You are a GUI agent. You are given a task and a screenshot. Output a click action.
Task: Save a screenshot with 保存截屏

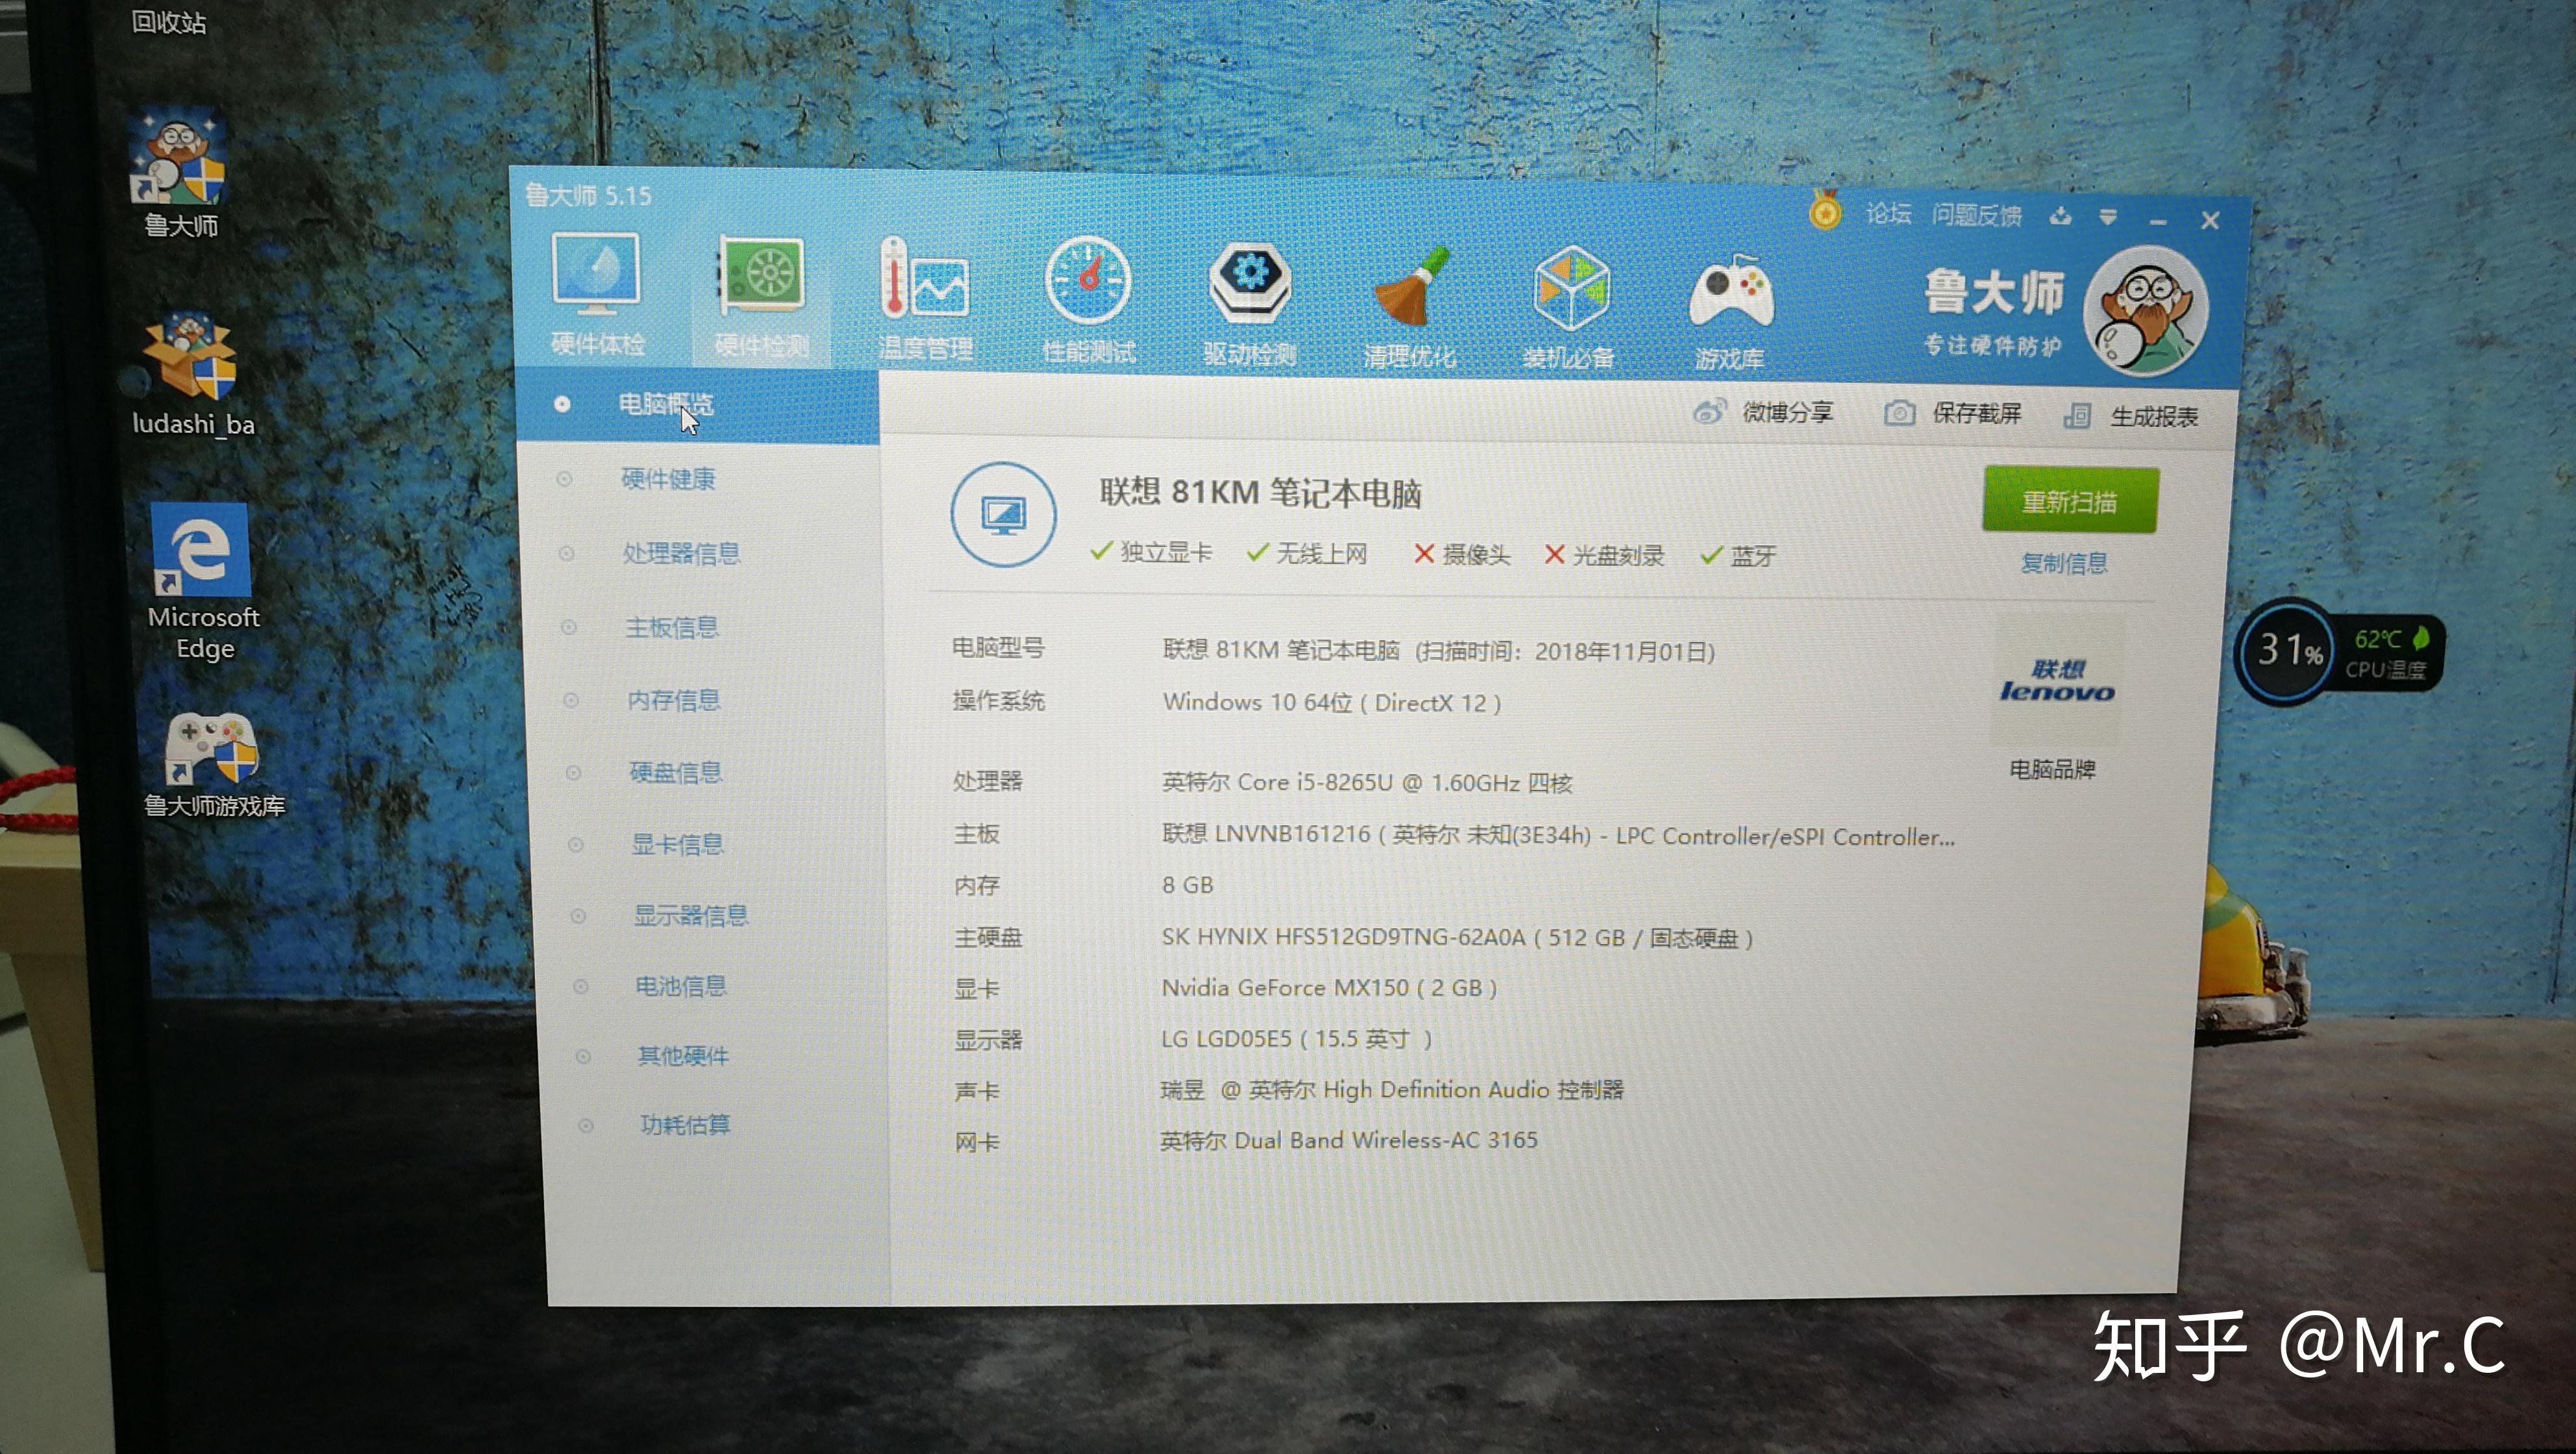point(1952,414)
